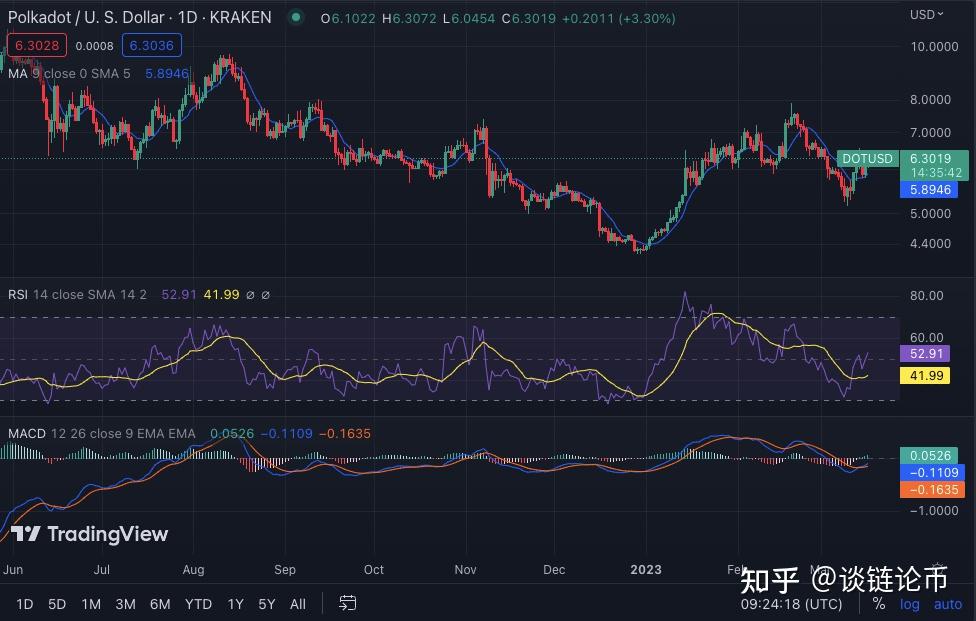Click the 14:35:42 countdown label

point(936,173)
